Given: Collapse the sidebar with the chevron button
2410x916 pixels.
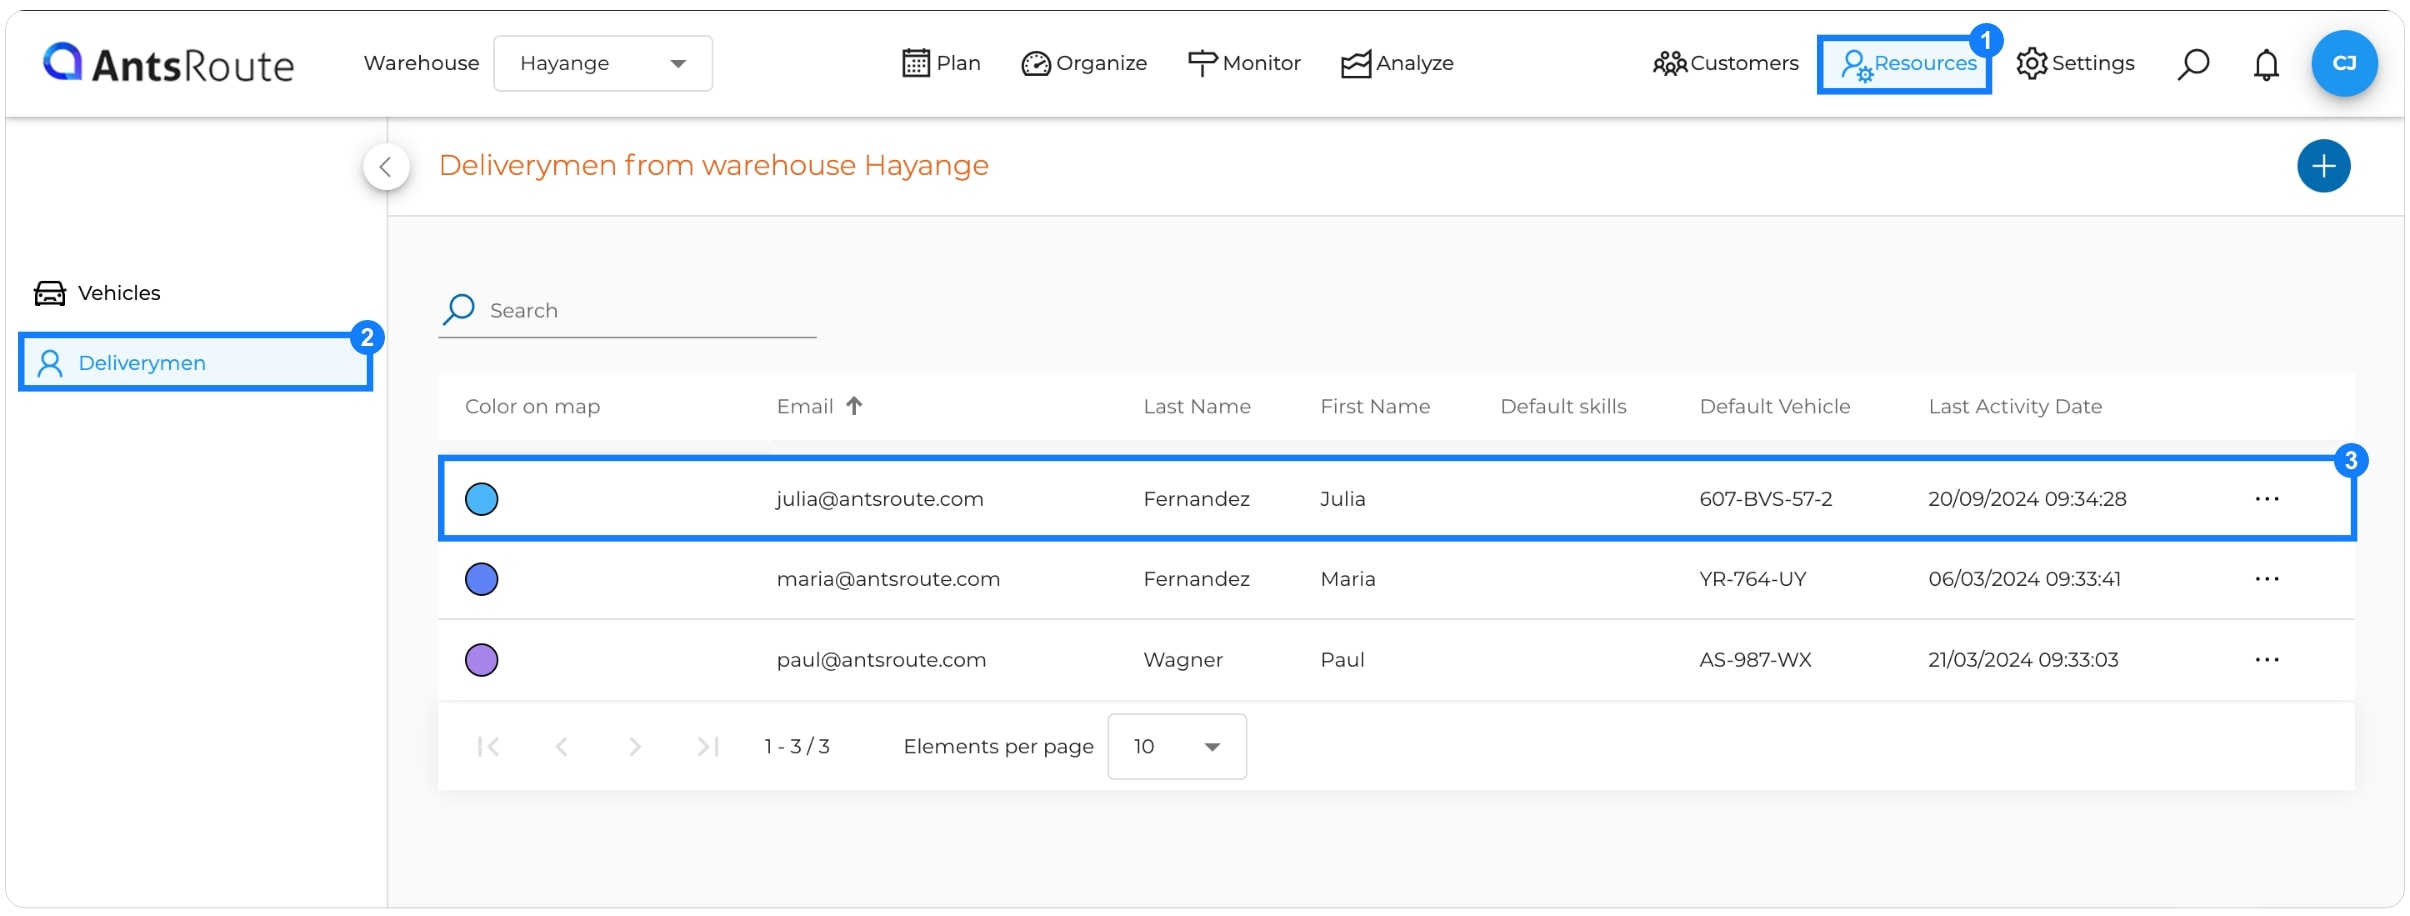Looking at the screenshot, I should click(x=386, y=166).
